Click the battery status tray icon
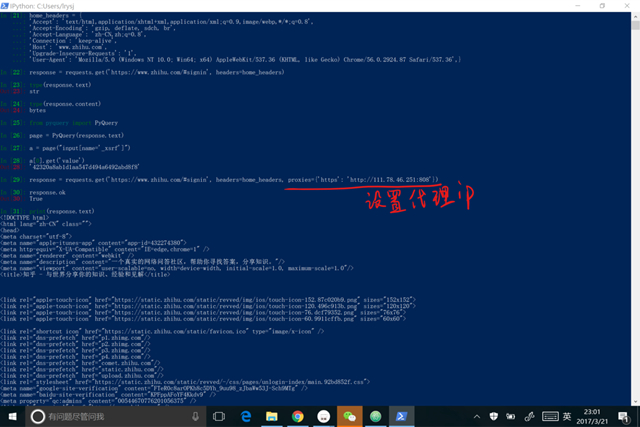 (511, 416)
